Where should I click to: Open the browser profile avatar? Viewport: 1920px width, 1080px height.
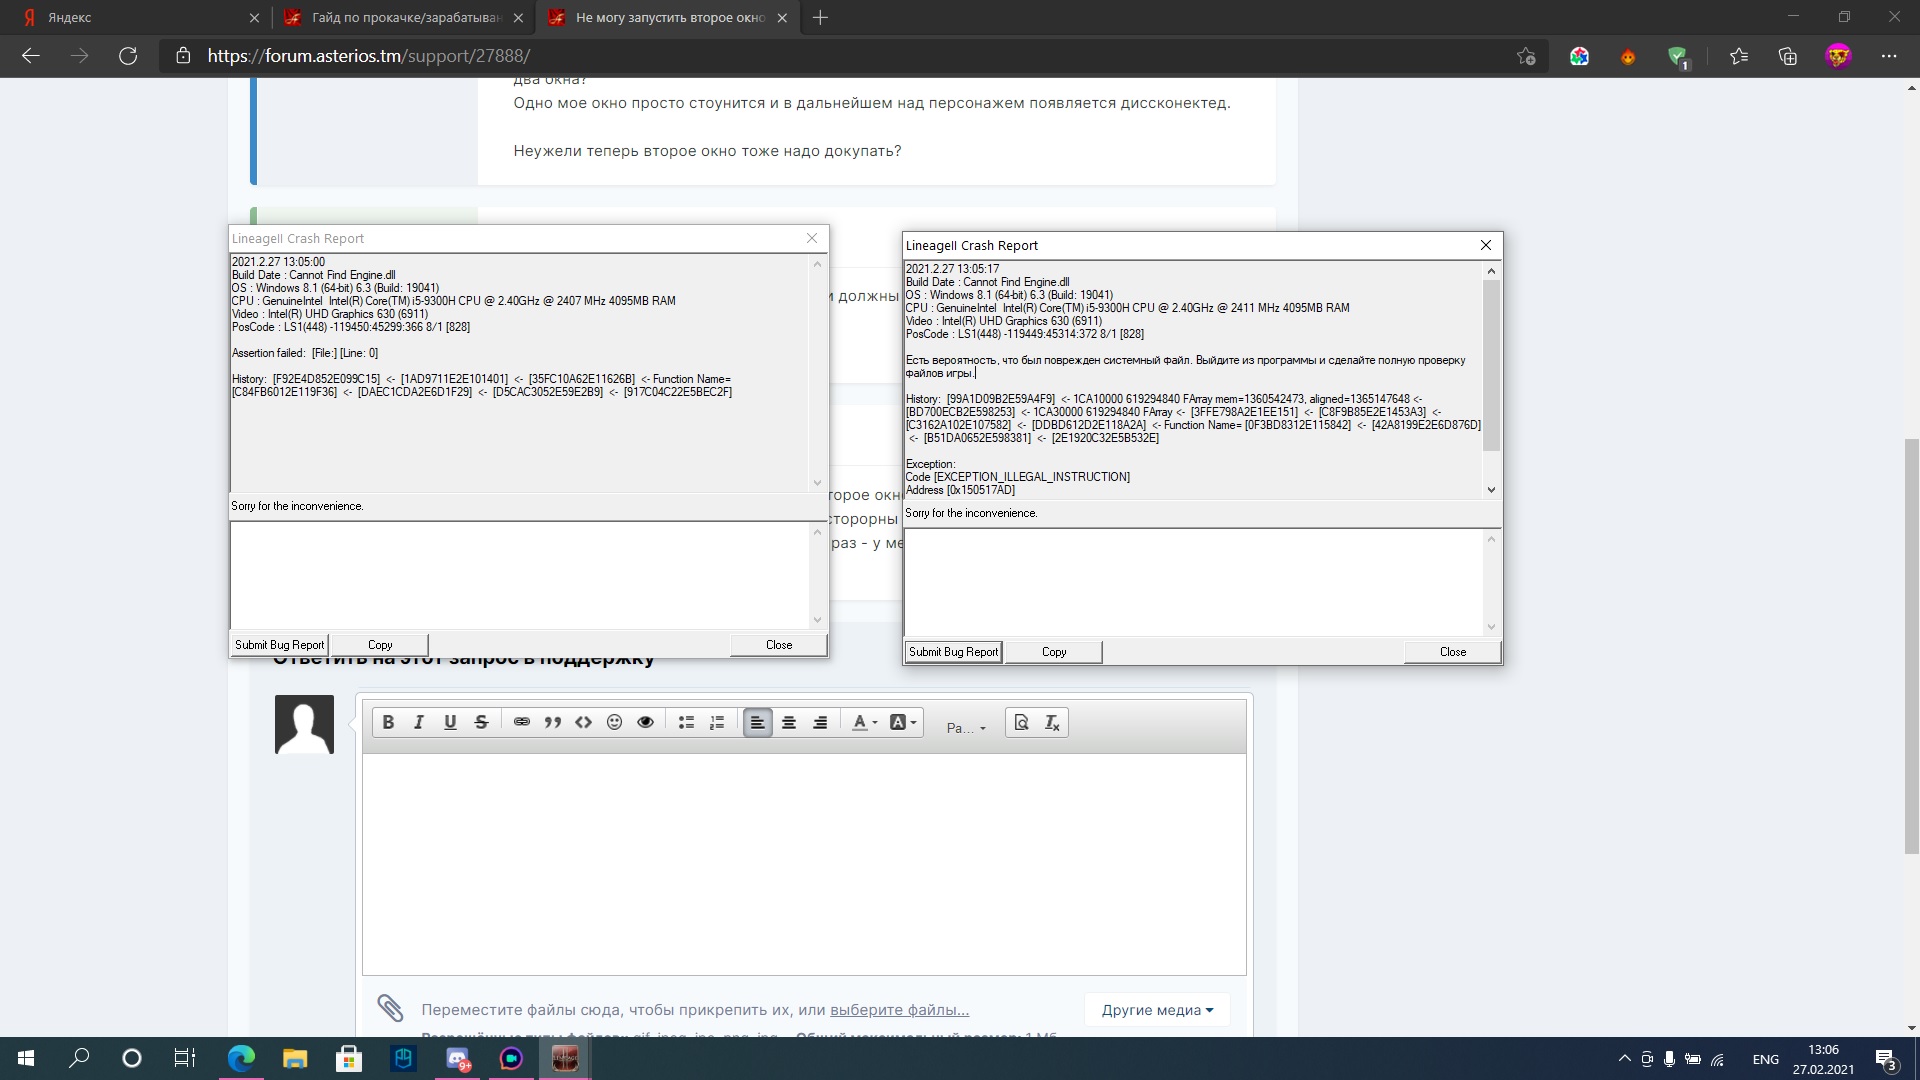[1838, 56]
